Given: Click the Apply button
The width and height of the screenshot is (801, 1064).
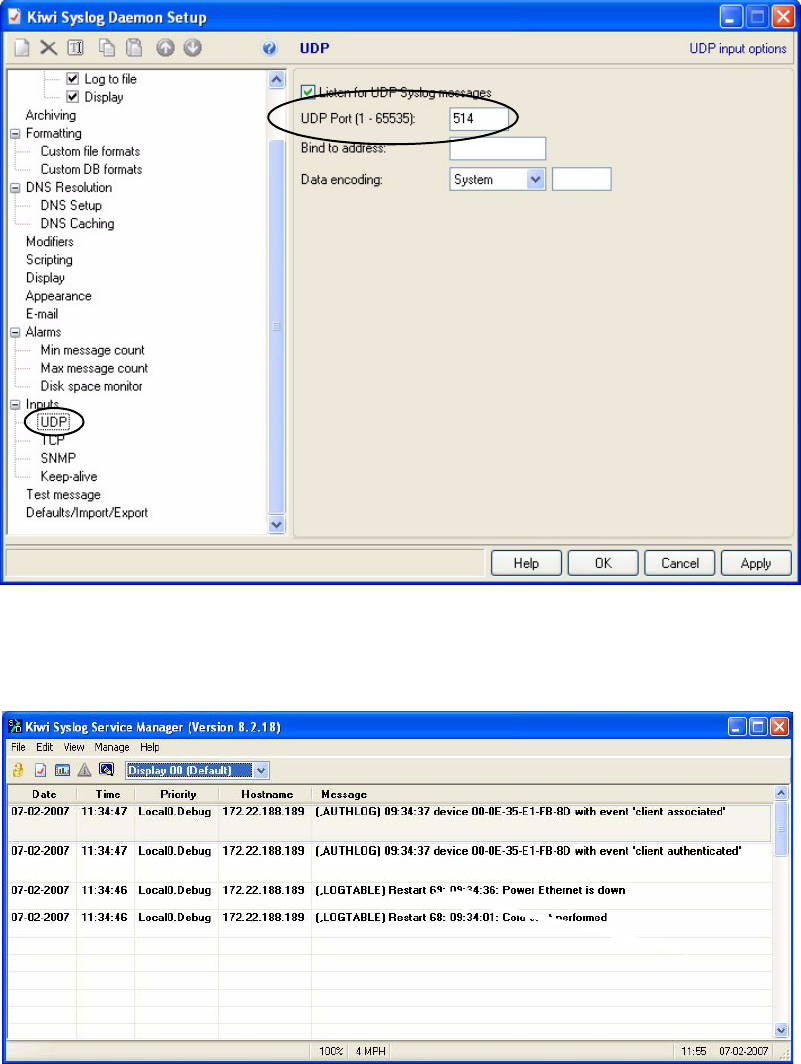Looking at the screenshot, I should pyautogui.click(x=756, y=563).
